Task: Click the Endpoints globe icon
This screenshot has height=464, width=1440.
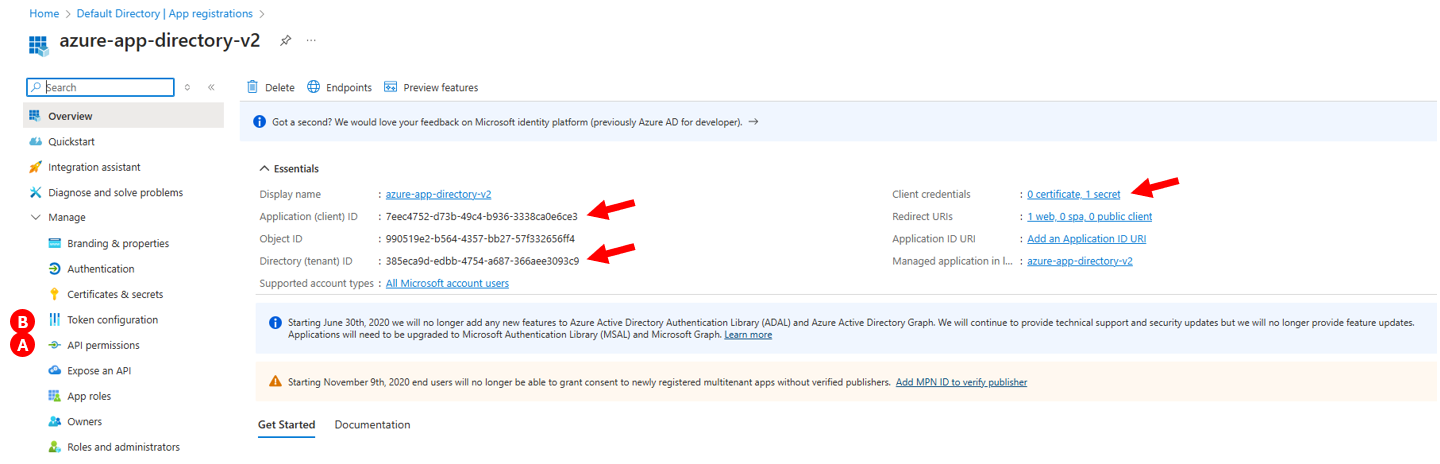Action: click(314, 87)
